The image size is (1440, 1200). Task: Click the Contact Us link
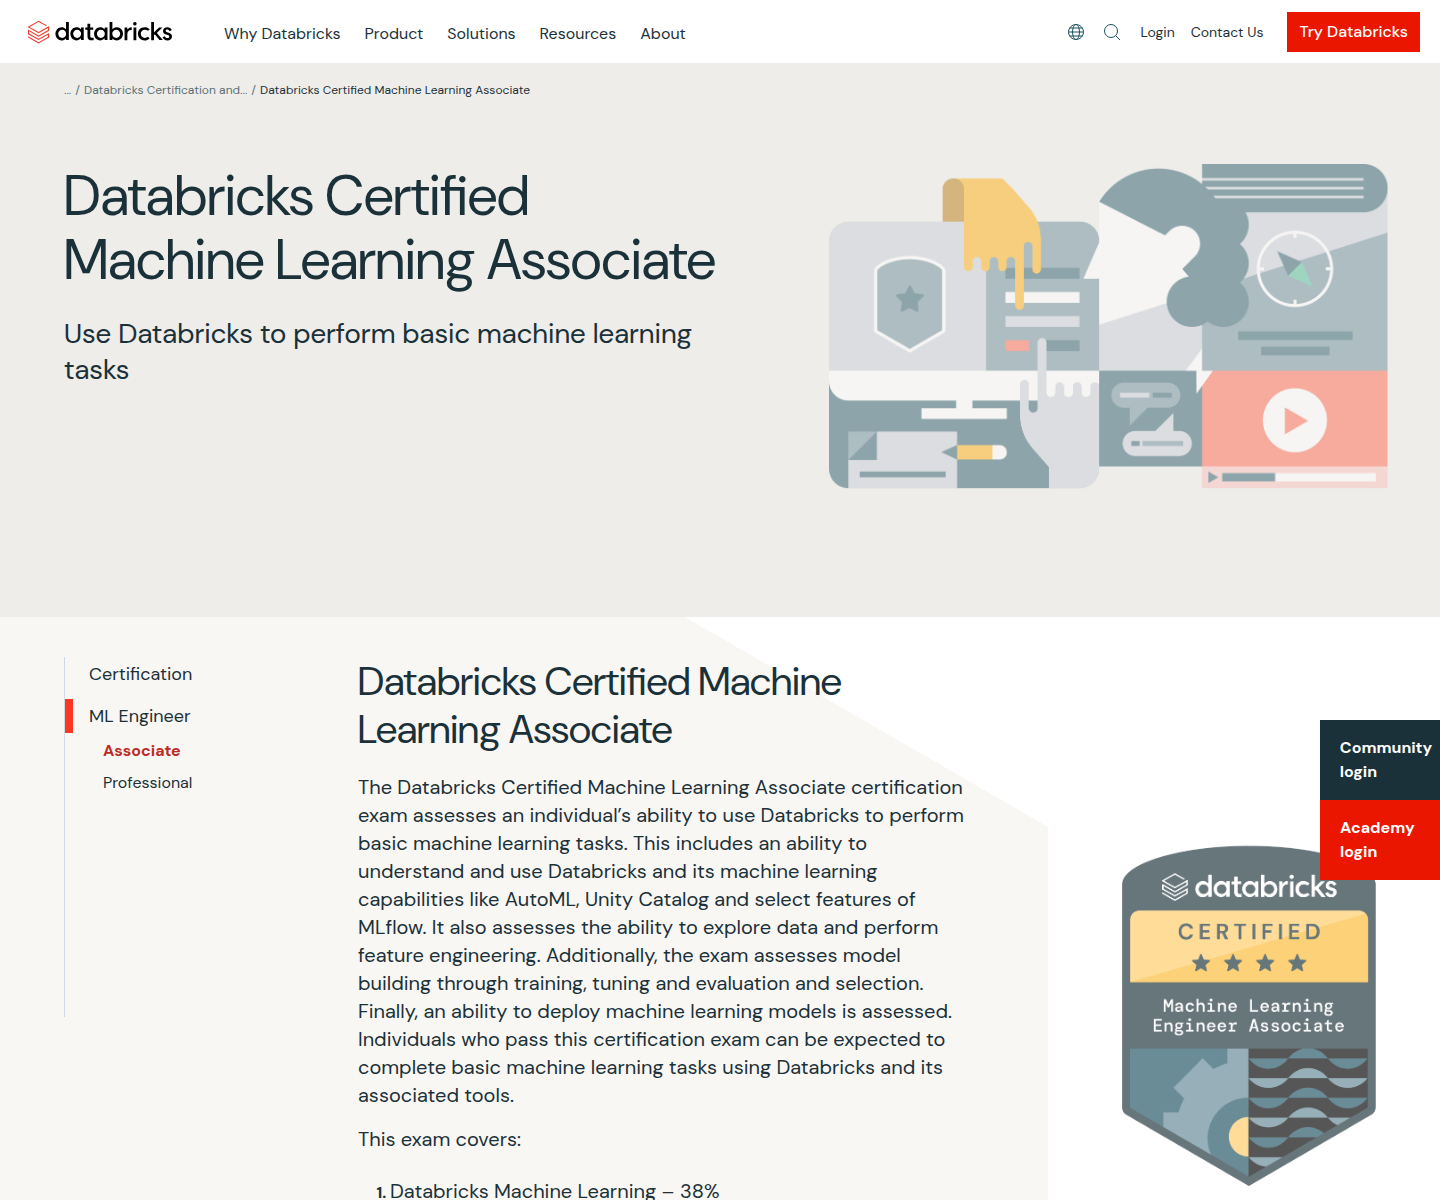pyautogui.click(x=1227, y=32)
